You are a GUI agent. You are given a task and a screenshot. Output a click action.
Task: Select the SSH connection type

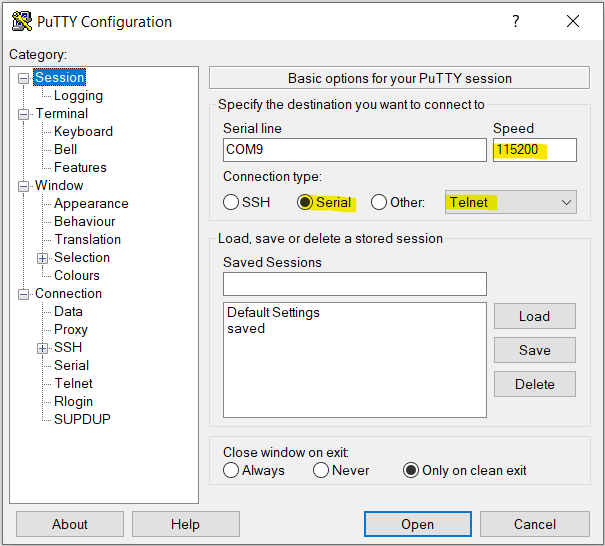(x=232, y=202)
